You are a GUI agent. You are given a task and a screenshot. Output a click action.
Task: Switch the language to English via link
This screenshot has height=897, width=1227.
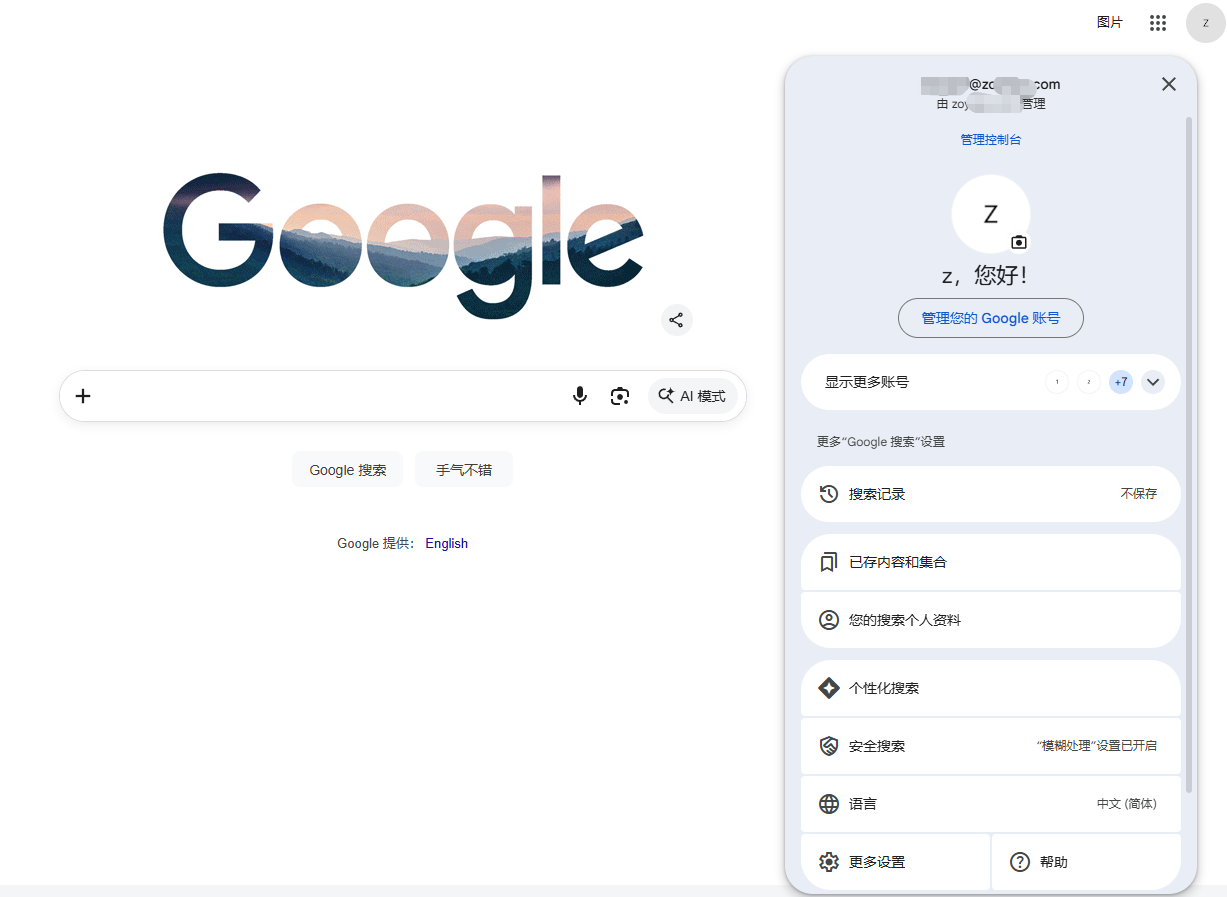[x=446, y=543]
